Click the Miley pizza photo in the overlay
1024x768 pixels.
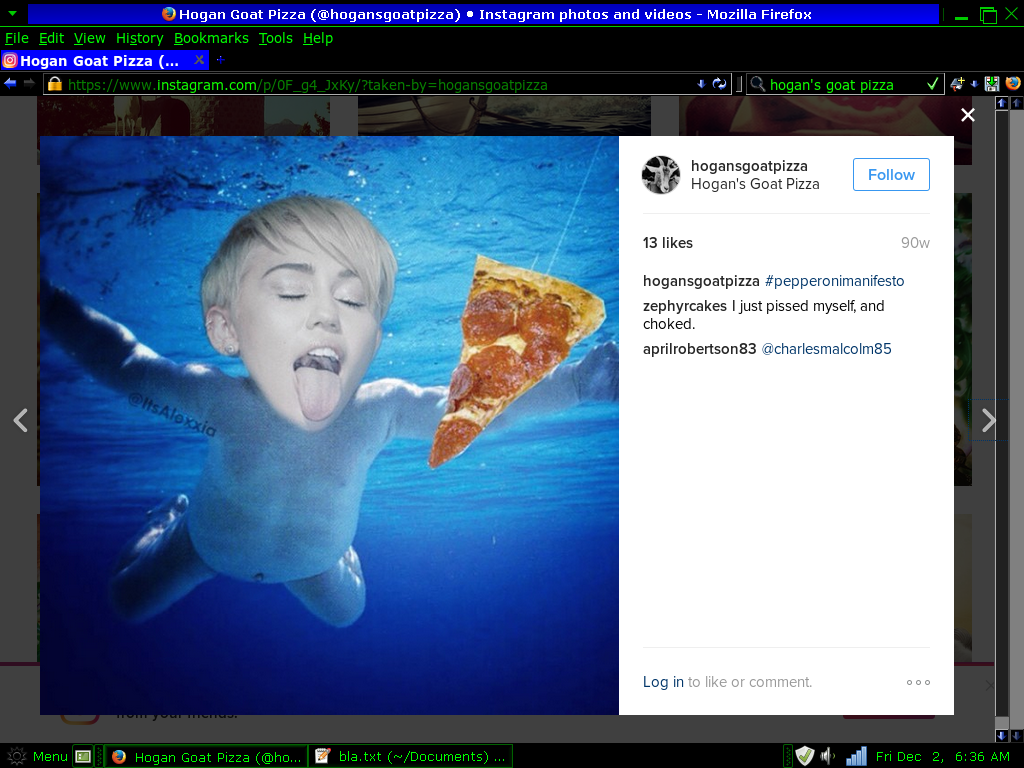329,425
